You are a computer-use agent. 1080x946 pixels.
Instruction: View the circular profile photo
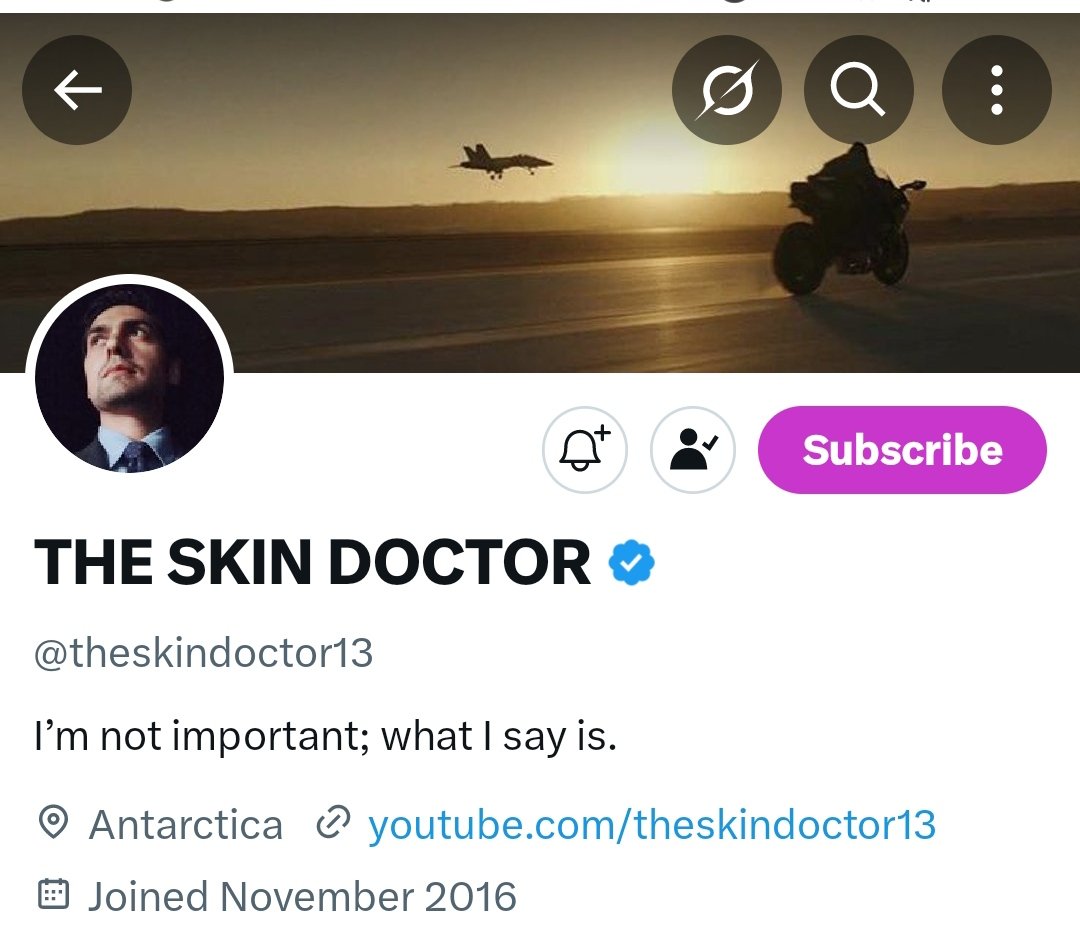pyautogui.click(x=129, y=378)
